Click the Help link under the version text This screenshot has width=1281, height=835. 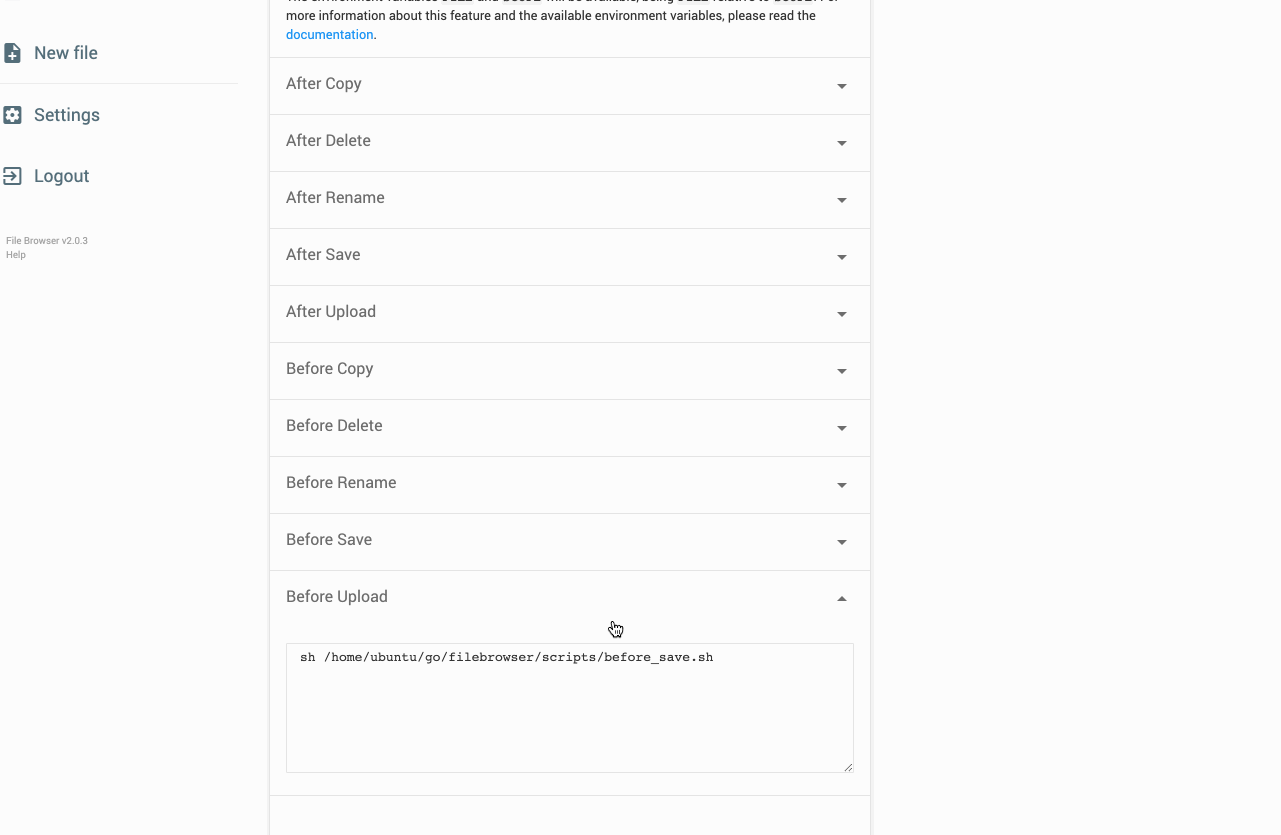16,255
